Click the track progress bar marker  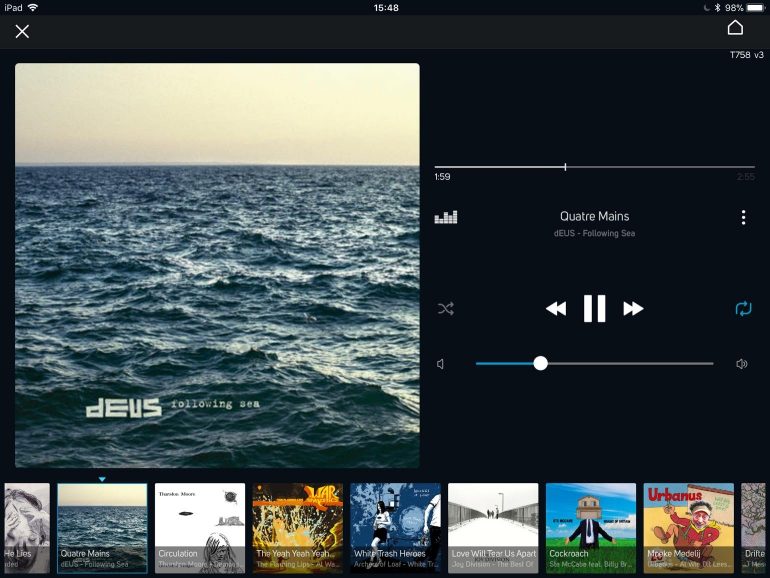coord(565,167)
